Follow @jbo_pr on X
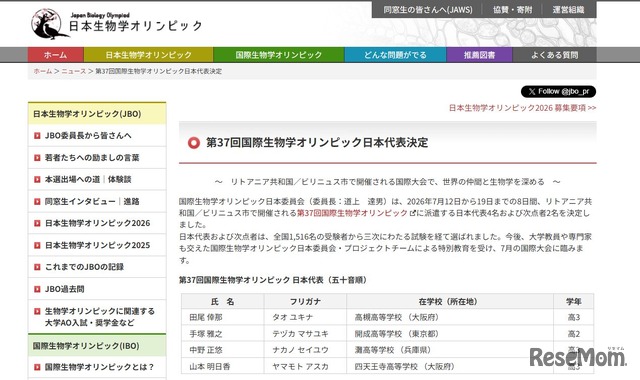This screenshot has width=640, height=380. (558, 91)
